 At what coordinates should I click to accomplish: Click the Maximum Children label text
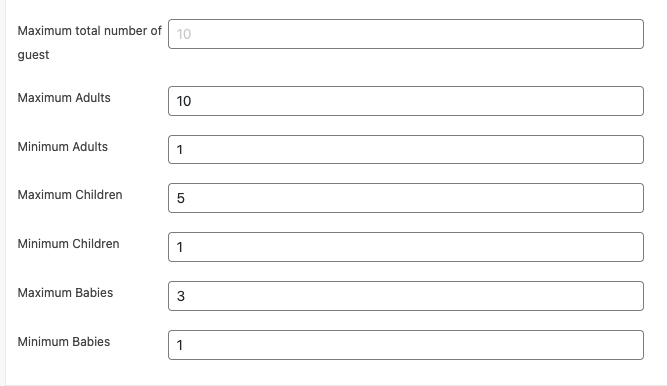click(x=70, y=195)
